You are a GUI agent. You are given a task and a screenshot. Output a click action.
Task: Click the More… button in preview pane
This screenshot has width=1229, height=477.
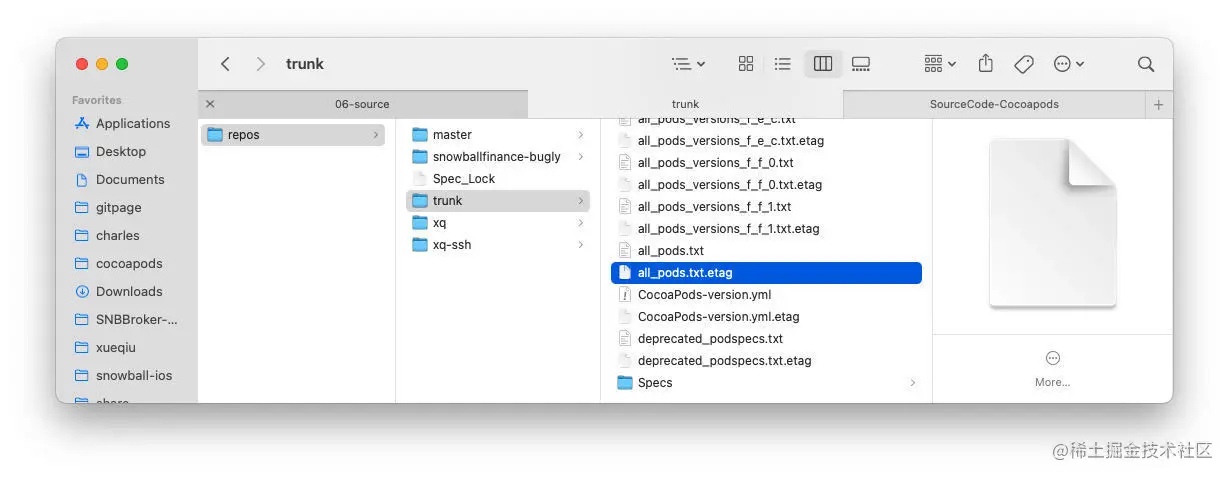click(x=1052, y=369)
